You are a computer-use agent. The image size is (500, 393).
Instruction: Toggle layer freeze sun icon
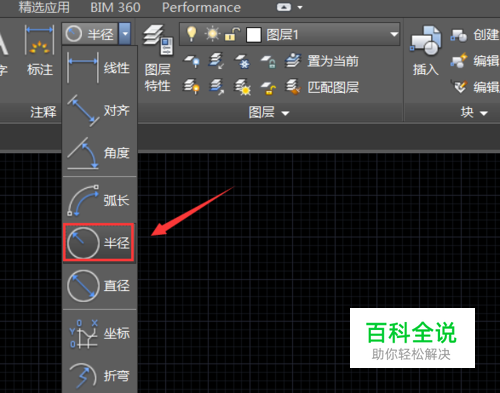point(212,34)
